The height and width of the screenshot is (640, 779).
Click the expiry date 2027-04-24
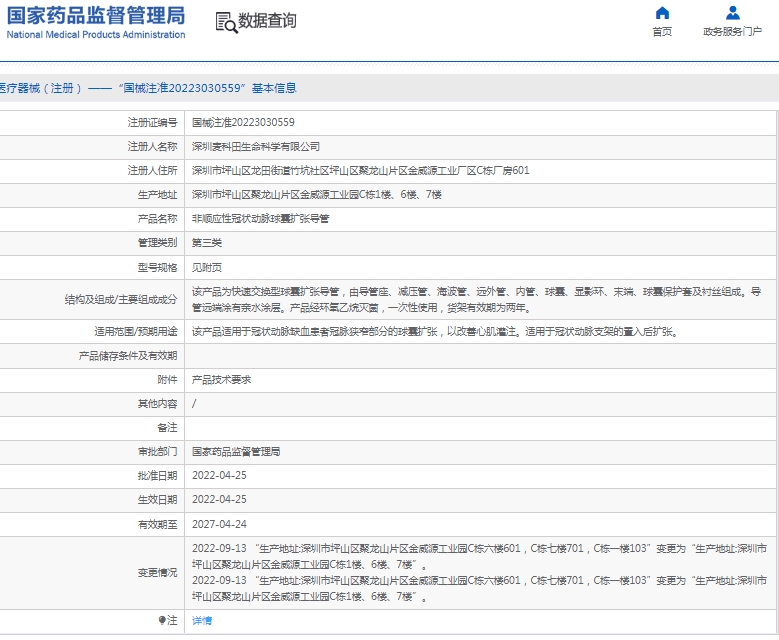click(219, 524)
